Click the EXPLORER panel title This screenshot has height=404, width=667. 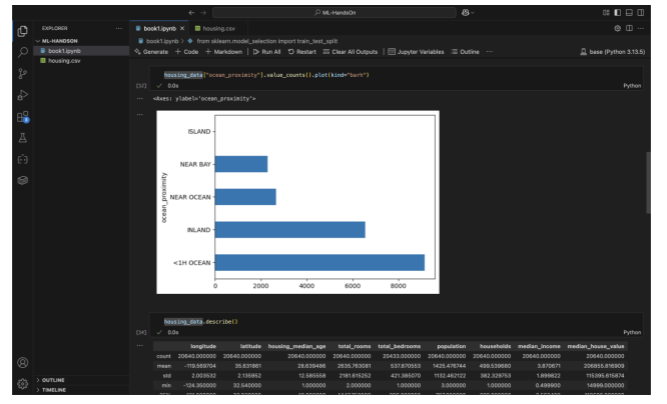(x=54, y=28)
